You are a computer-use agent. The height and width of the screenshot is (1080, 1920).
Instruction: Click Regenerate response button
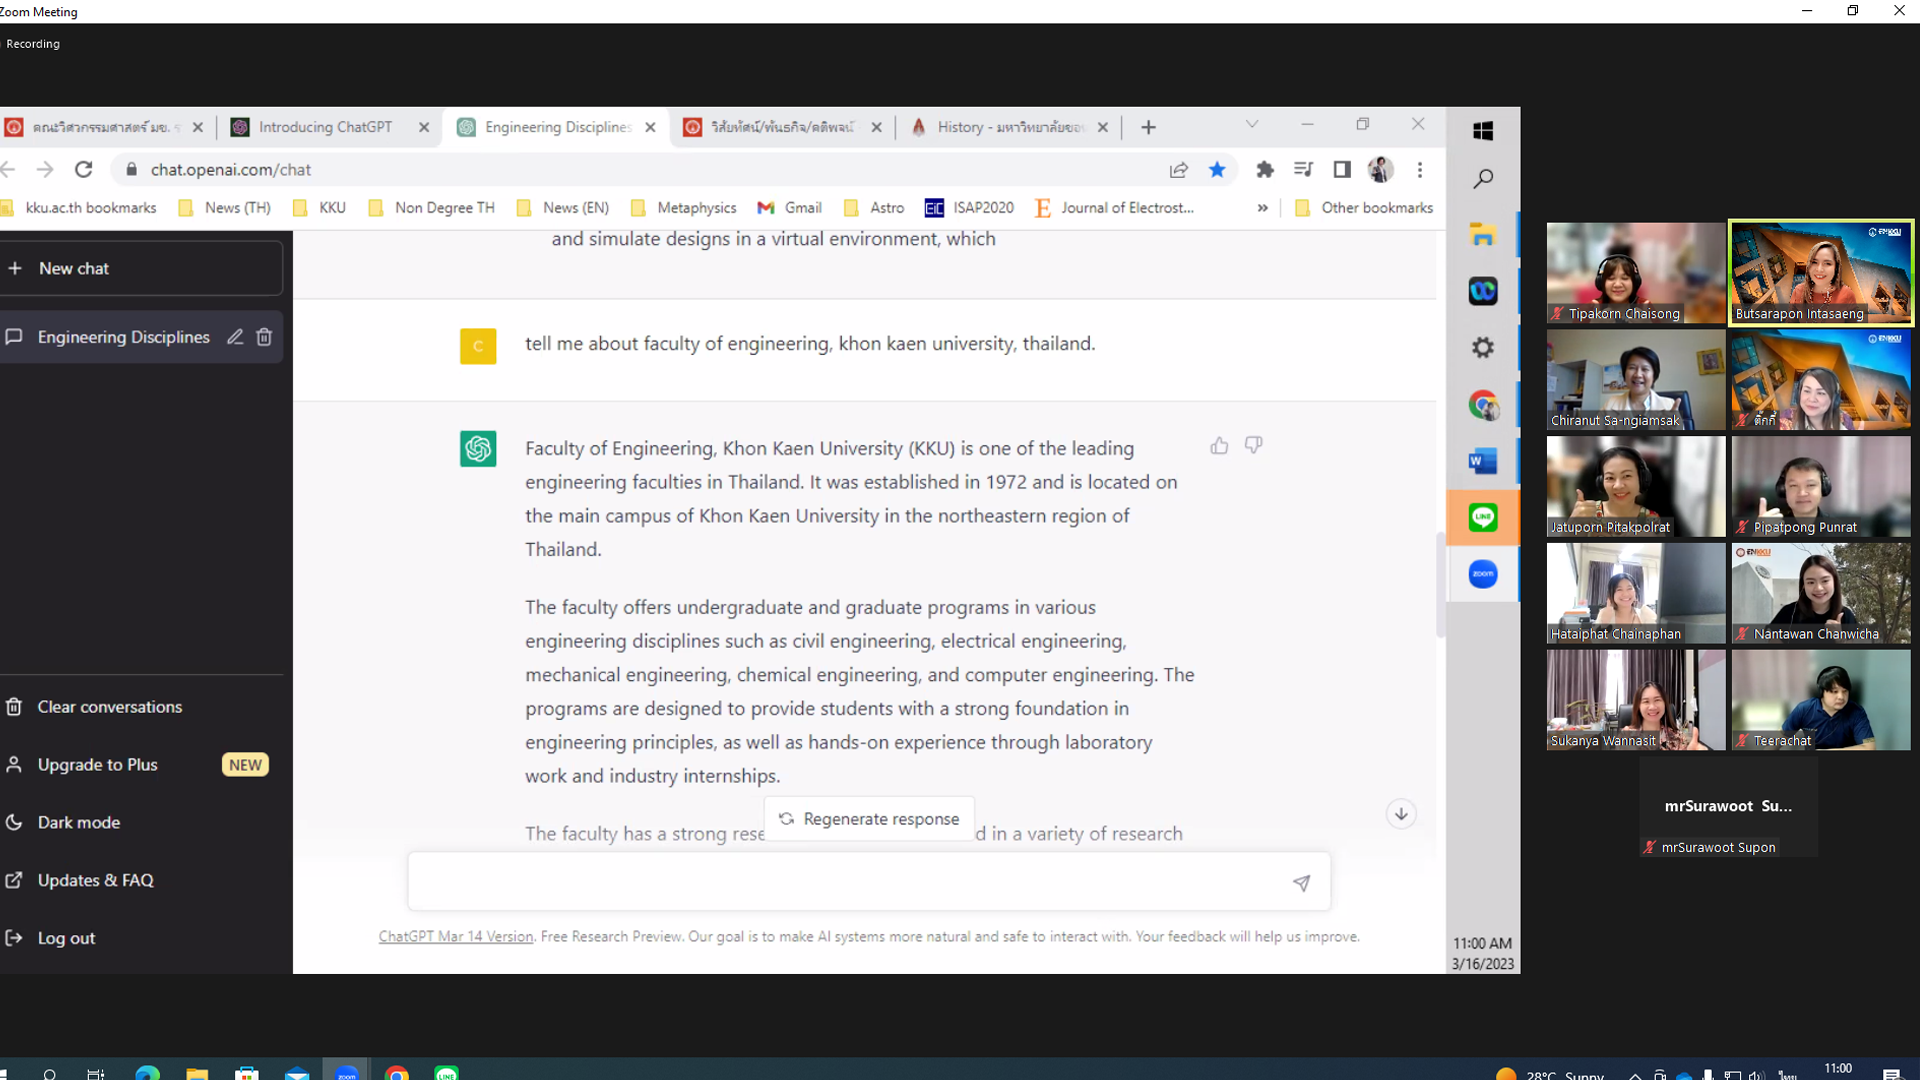click(868, 819)
